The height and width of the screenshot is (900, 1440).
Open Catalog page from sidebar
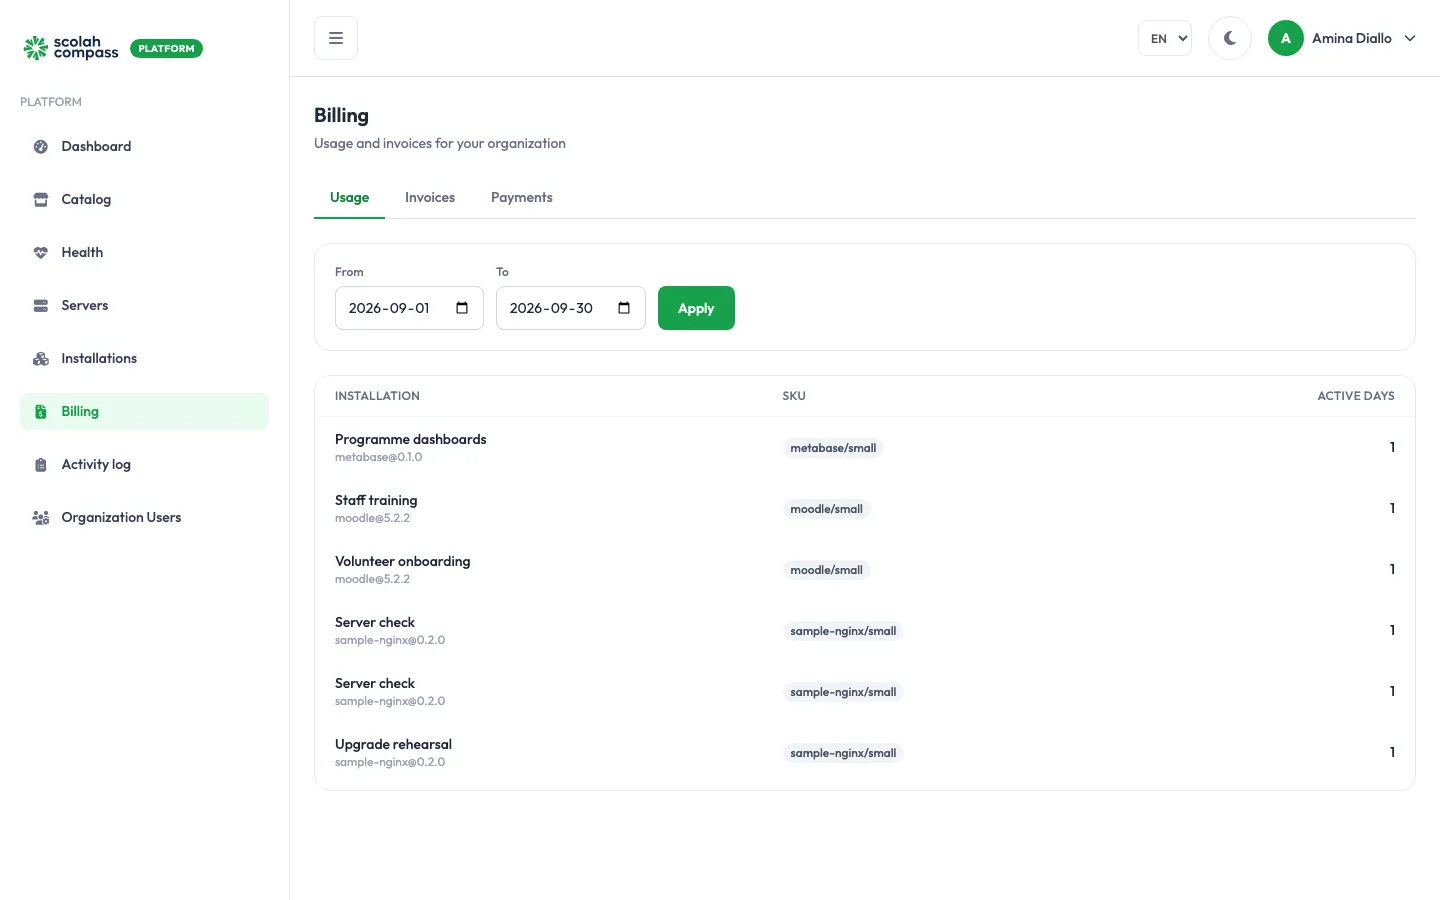pyautogui.click(x=144, y=200)
